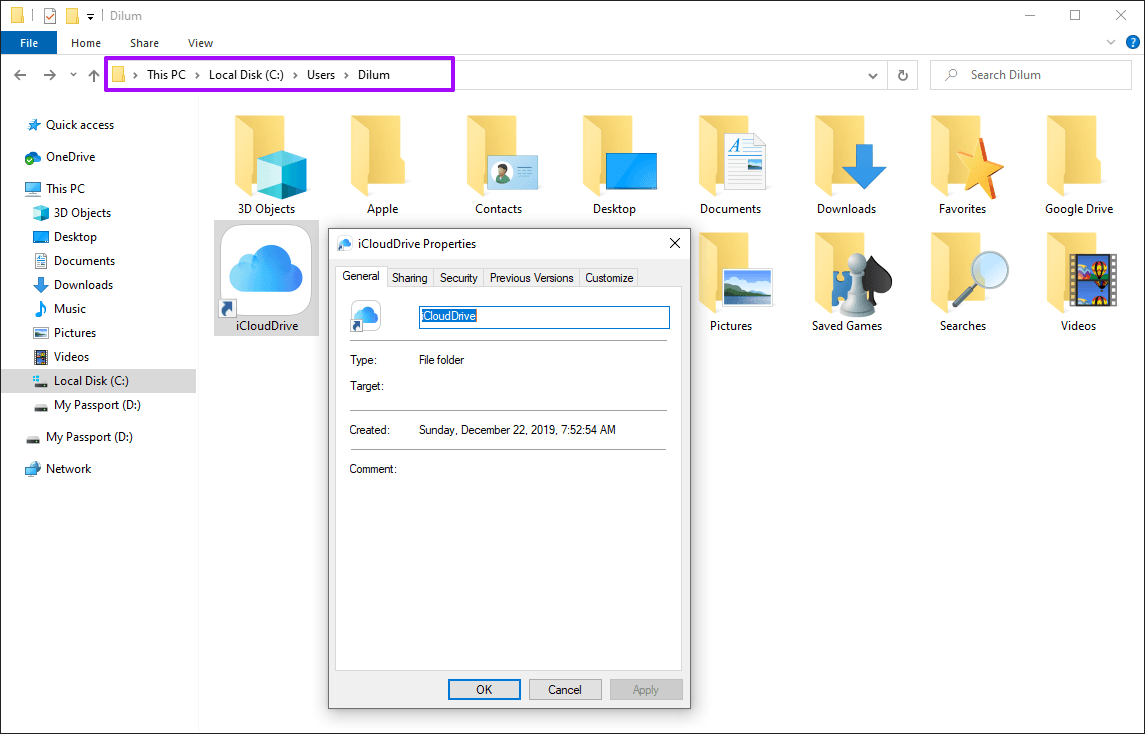1145x734 pixels.
Task: Select the General properties tab
Action: [x=361, y=276]
